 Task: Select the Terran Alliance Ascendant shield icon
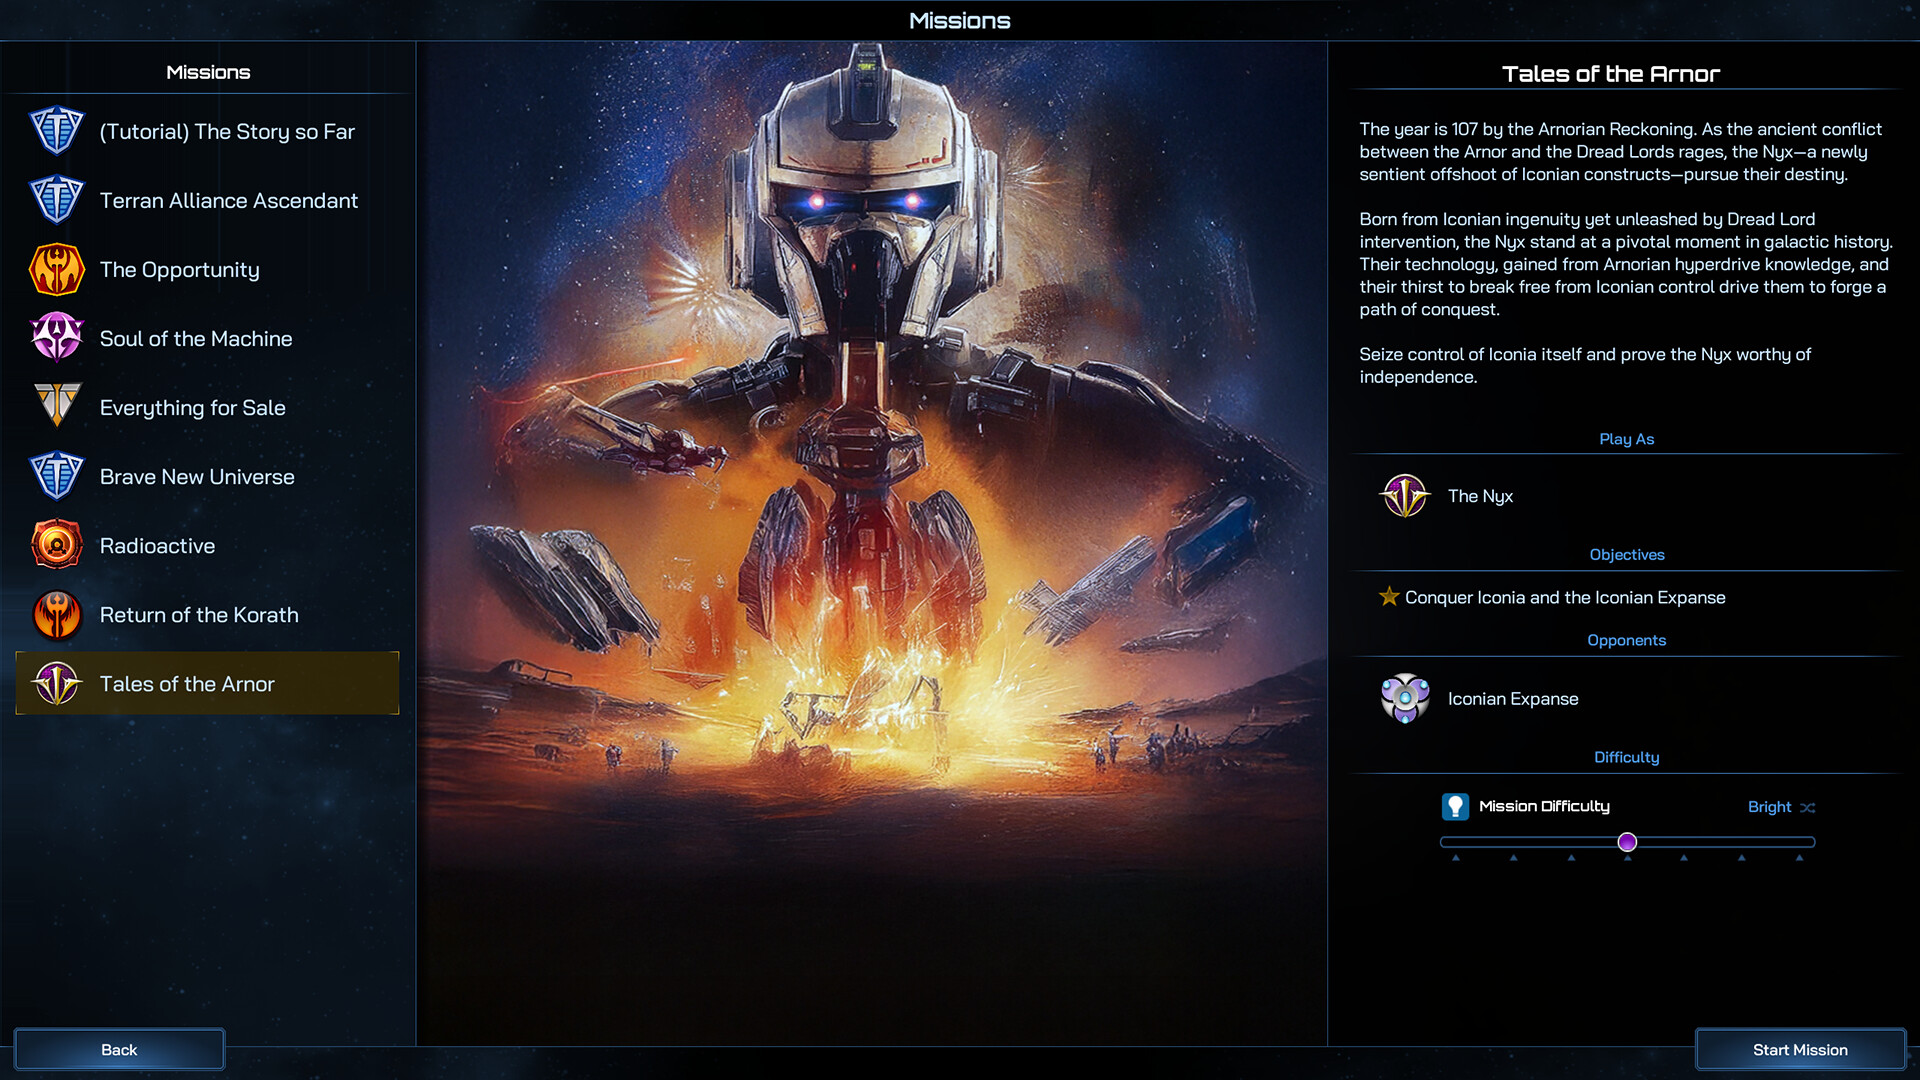tap(57, 200)
